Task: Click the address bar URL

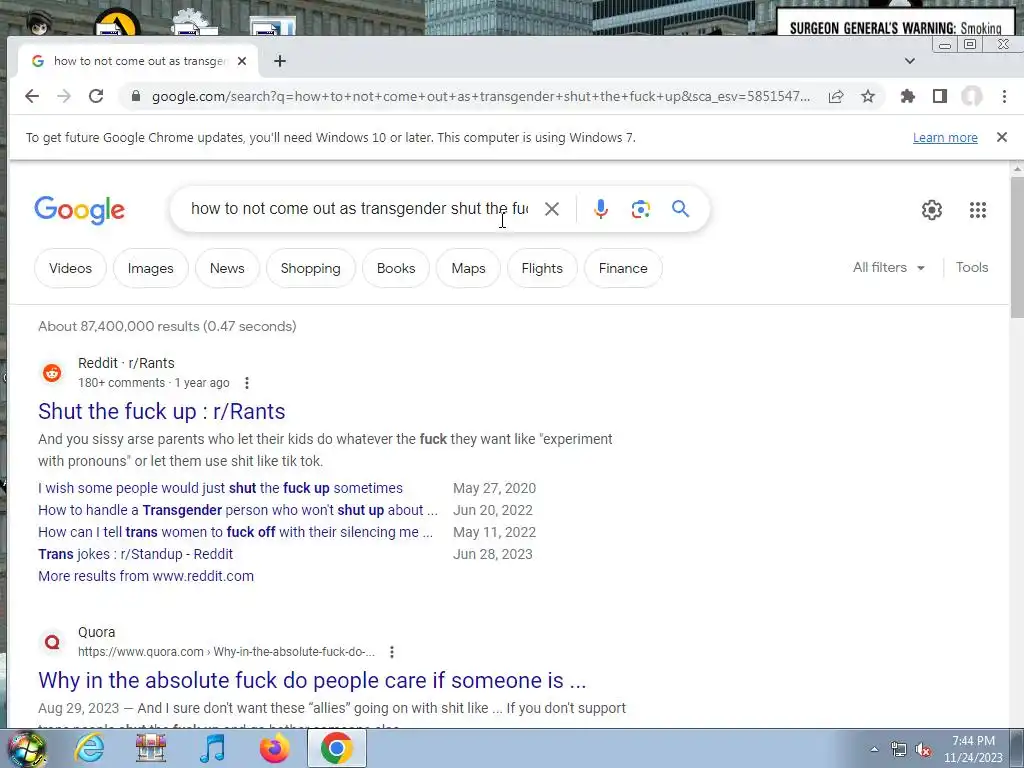Action: 481,97
